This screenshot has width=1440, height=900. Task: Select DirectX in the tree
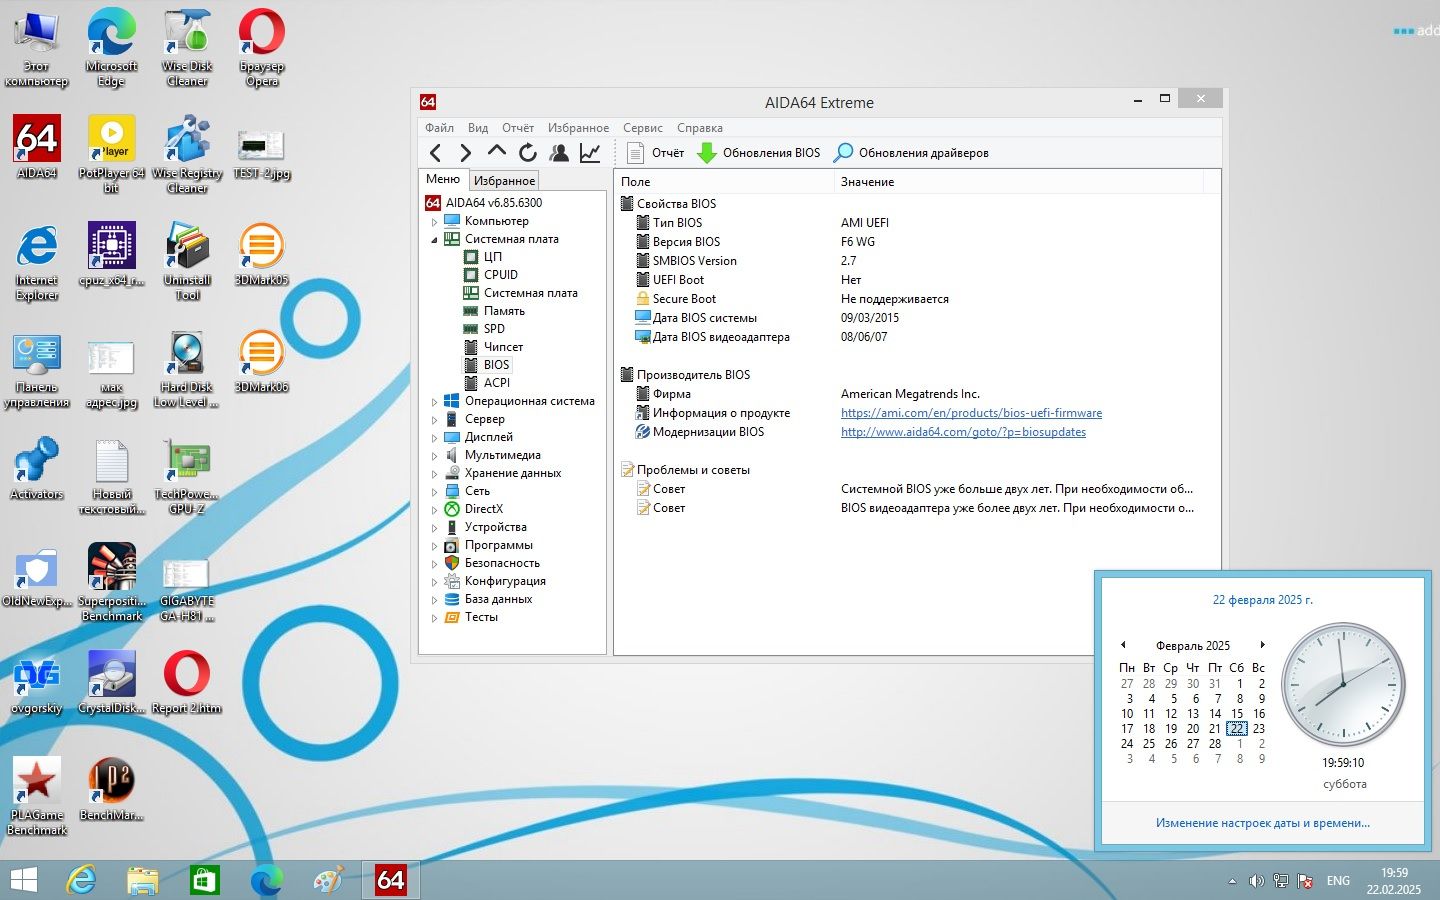pos(483,509)
